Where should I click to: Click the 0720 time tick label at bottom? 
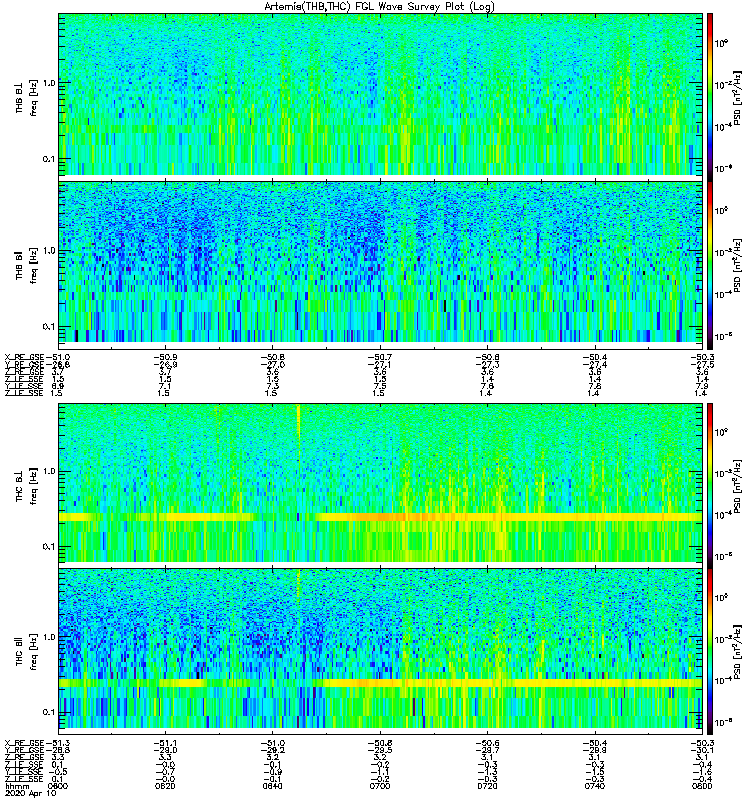tap(487, 786)
